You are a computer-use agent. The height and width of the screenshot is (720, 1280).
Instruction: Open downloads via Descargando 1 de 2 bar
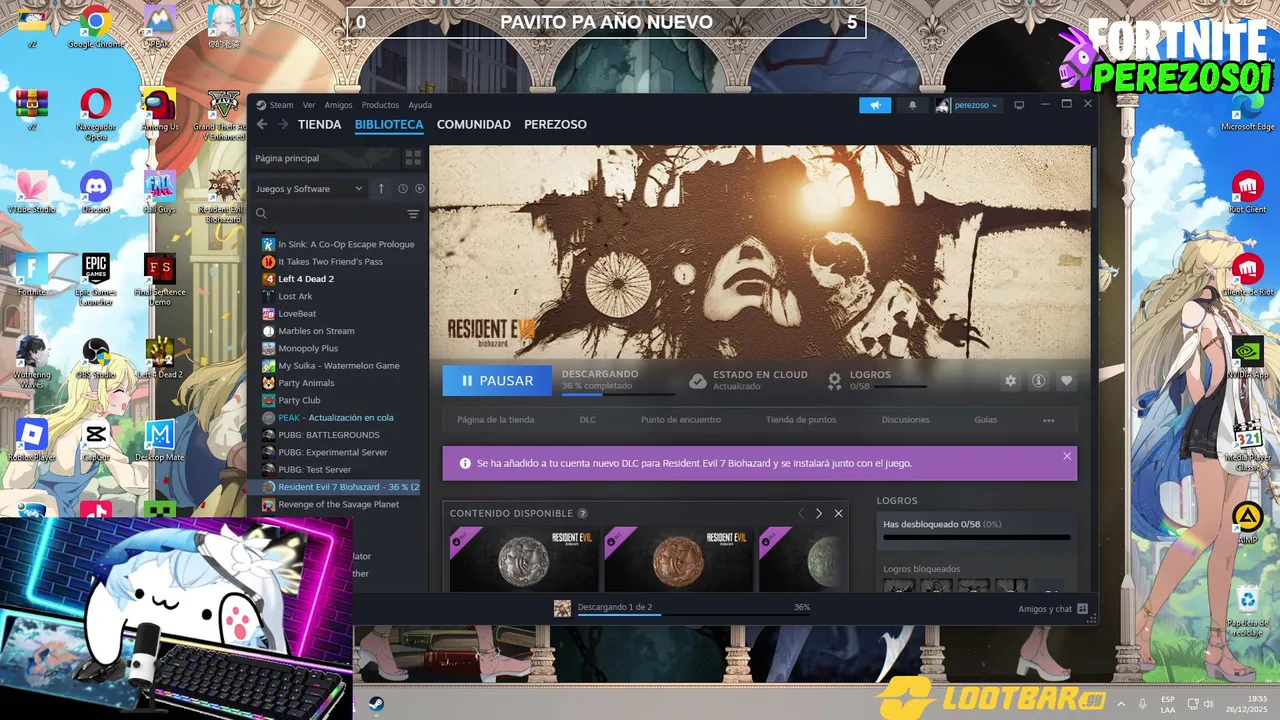682,608
